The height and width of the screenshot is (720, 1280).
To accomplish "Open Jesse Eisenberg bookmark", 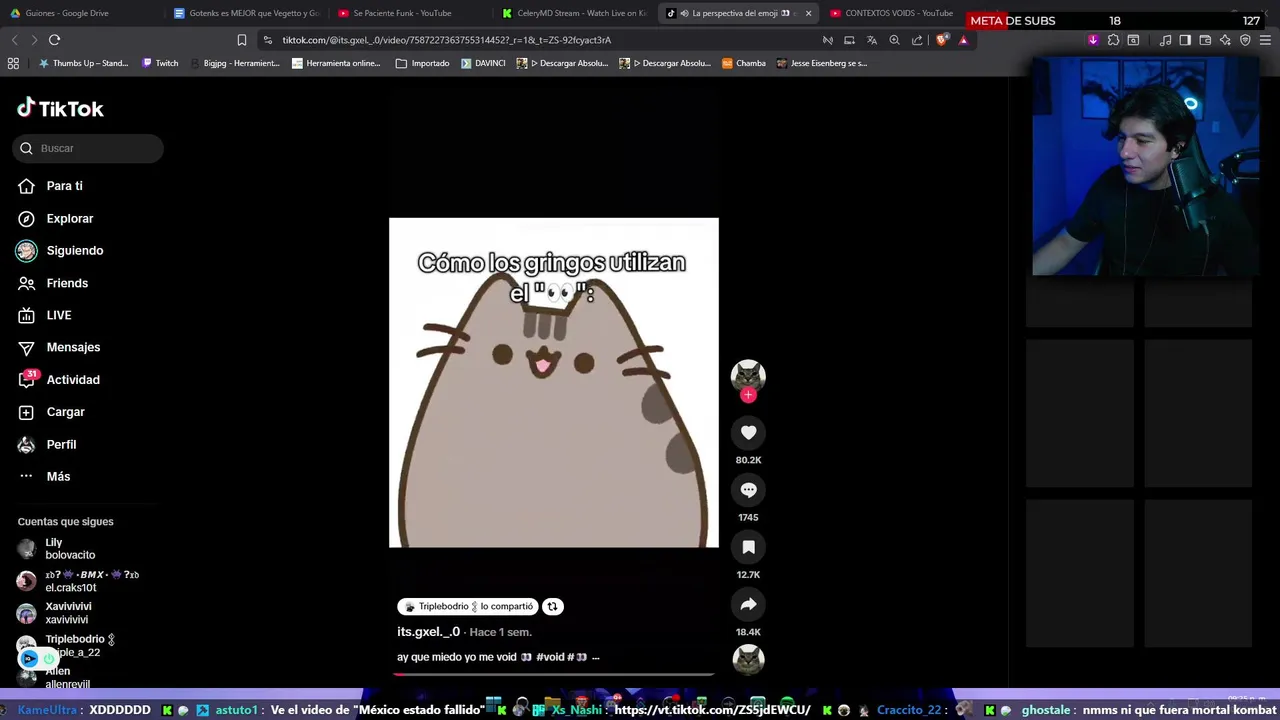I will pos(821,63).
